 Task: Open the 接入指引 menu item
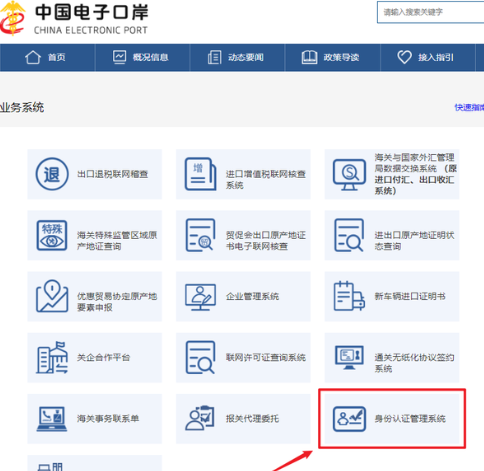[428, 57]
